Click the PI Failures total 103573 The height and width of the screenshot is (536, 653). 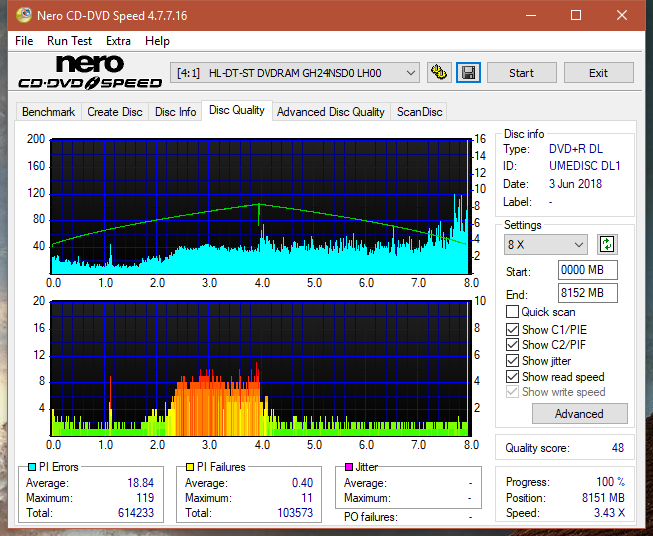pyautogui.click(x=295, y=512)
